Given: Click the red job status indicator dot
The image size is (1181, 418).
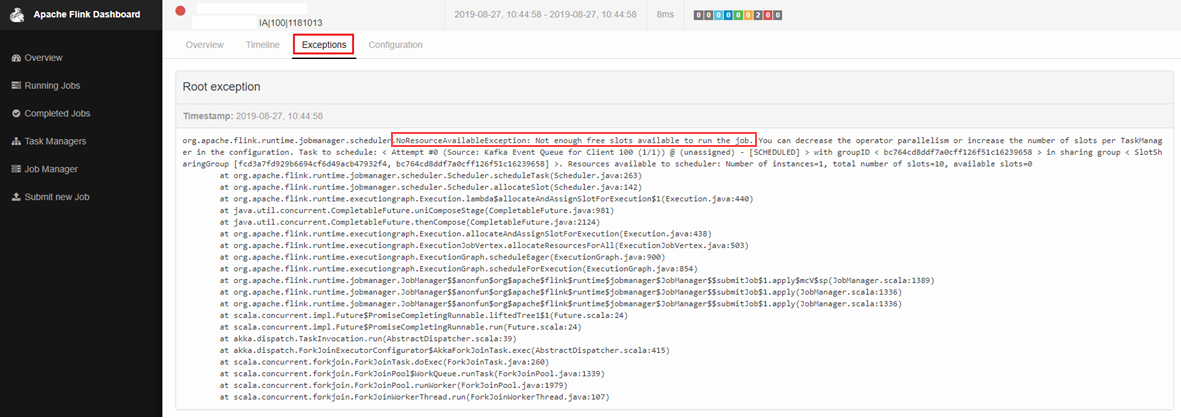Looking at the screenshot, I should [x=180, y=11].
